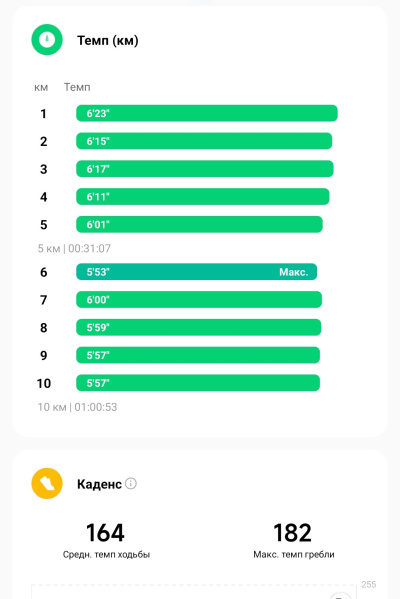Screen dimensions: 400x599
Task: Tap the max cadence value 182
Action: coord(293,533)
